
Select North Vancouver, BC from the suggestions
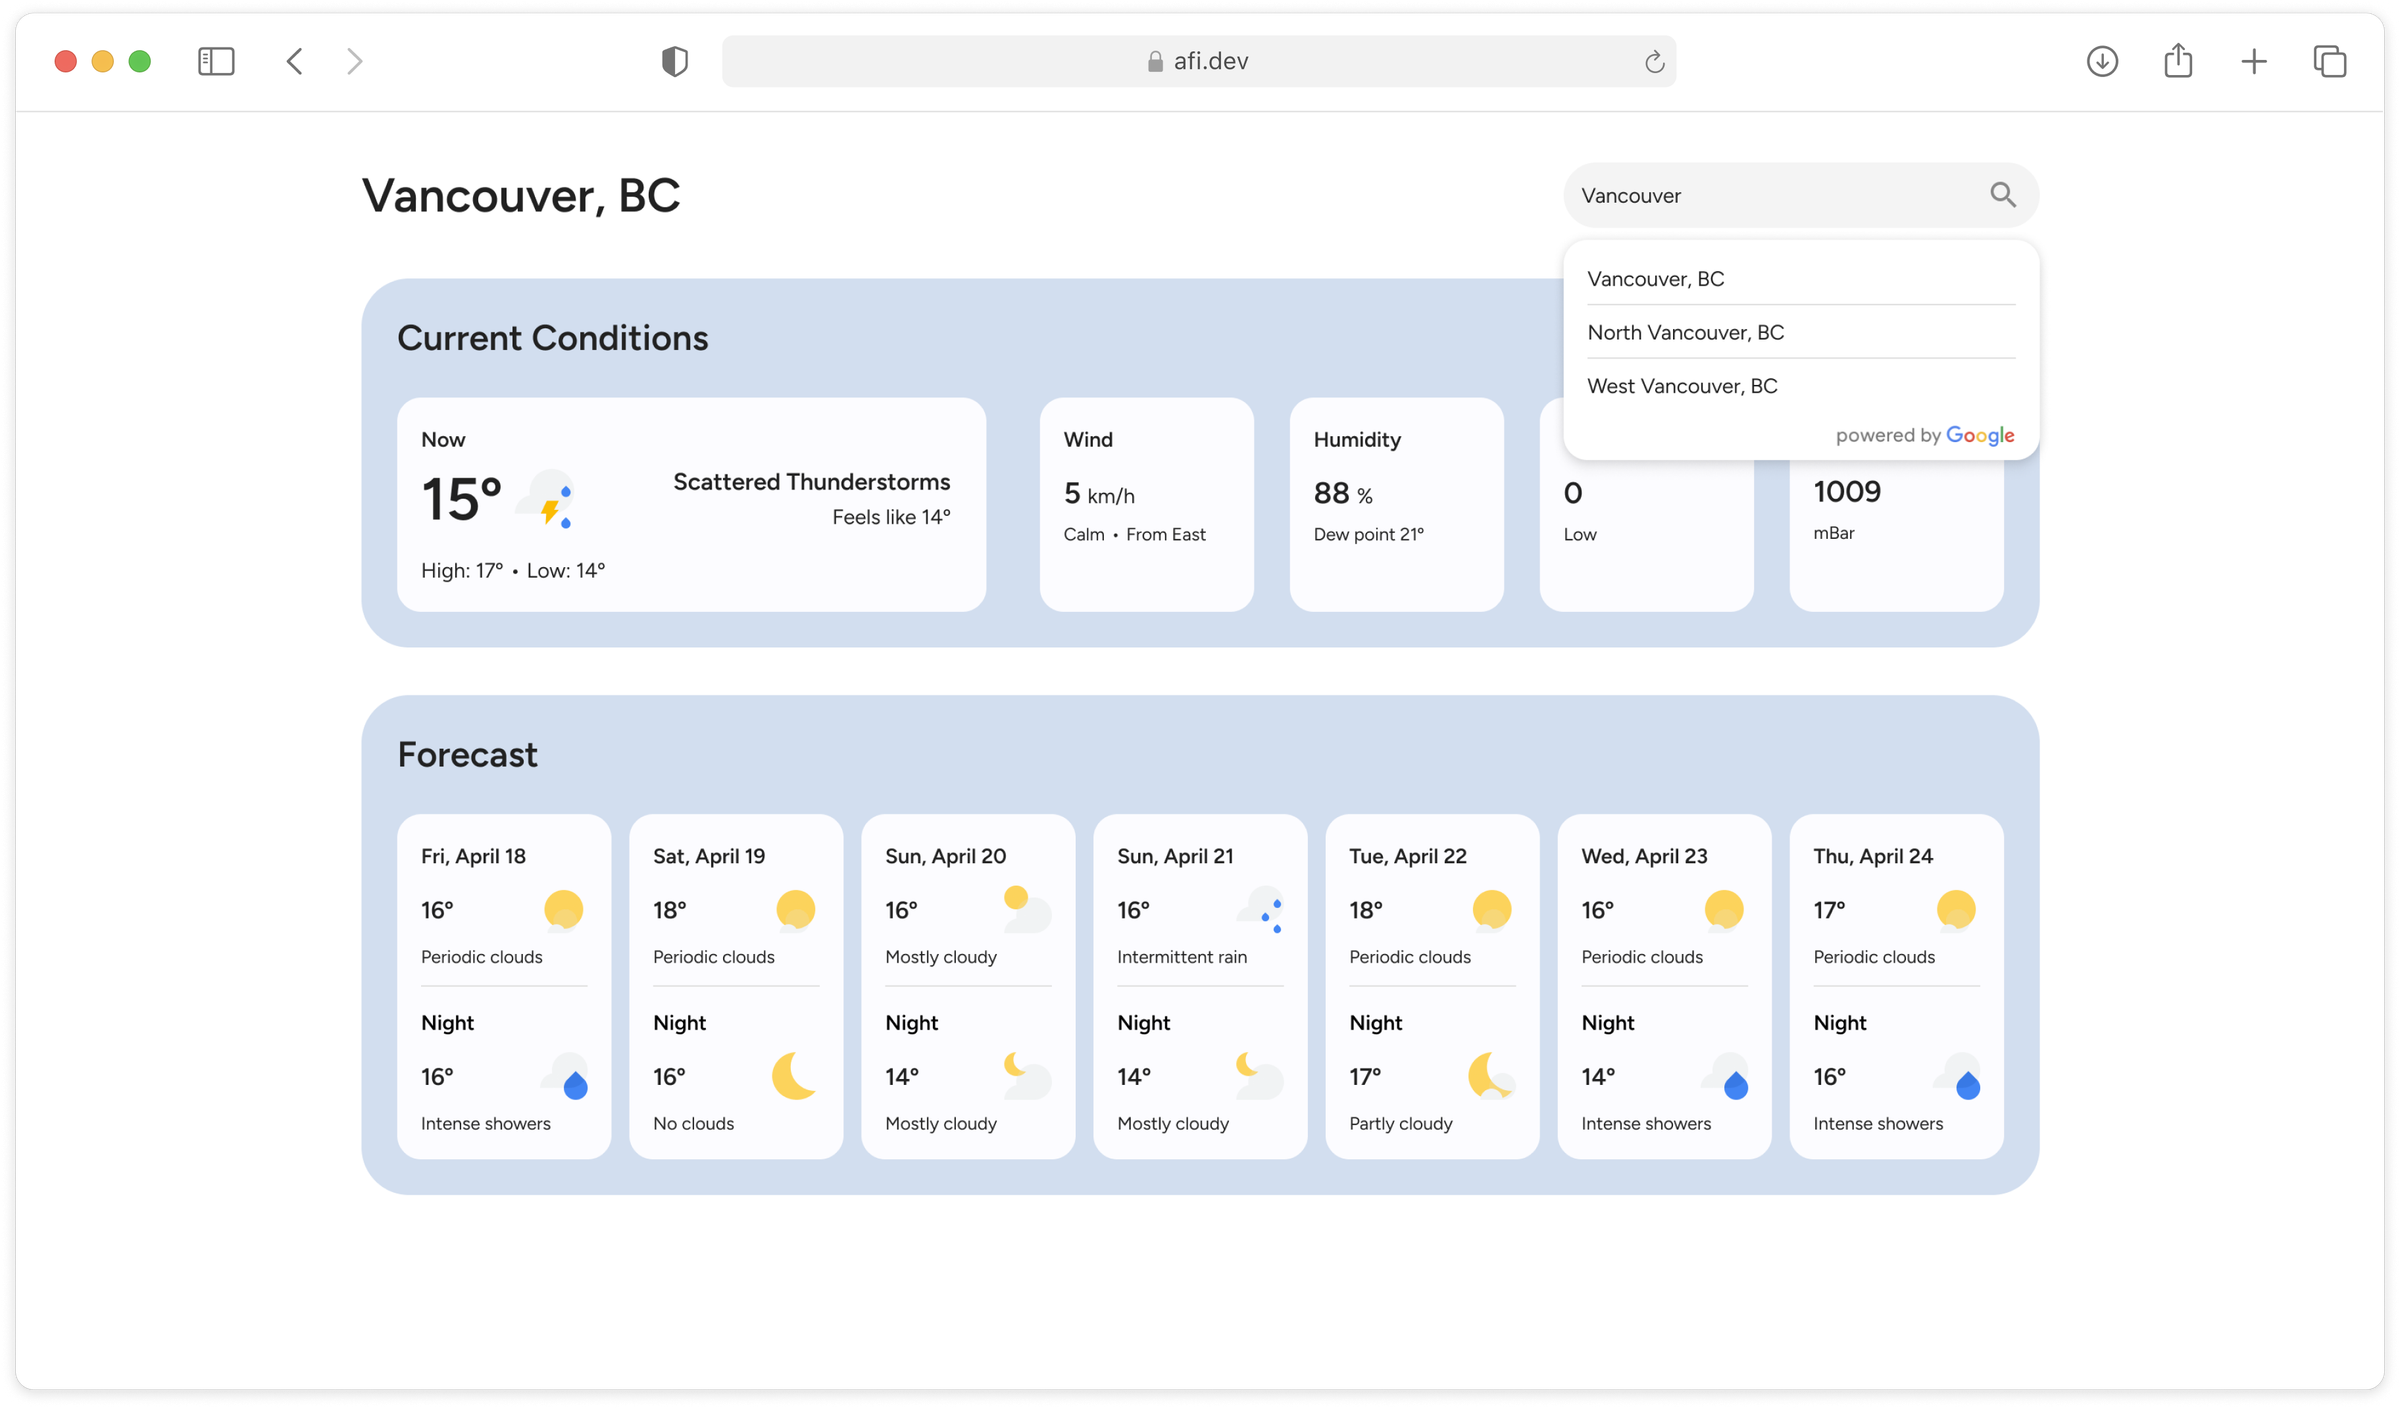point(1687,332)
